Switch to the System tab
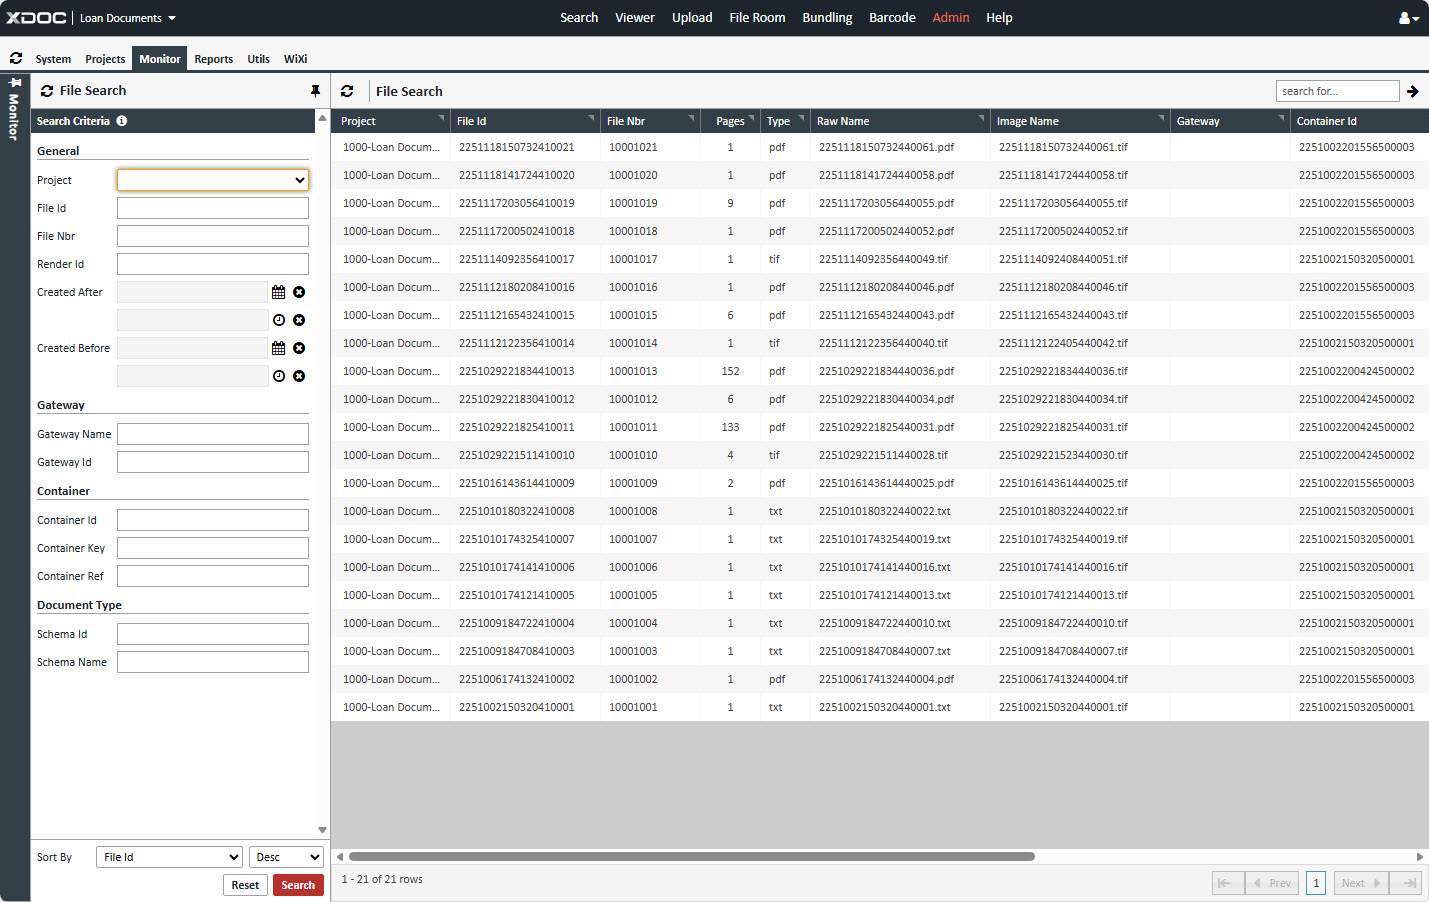Screen dimensions: 1429x902 tap(53, 59)
